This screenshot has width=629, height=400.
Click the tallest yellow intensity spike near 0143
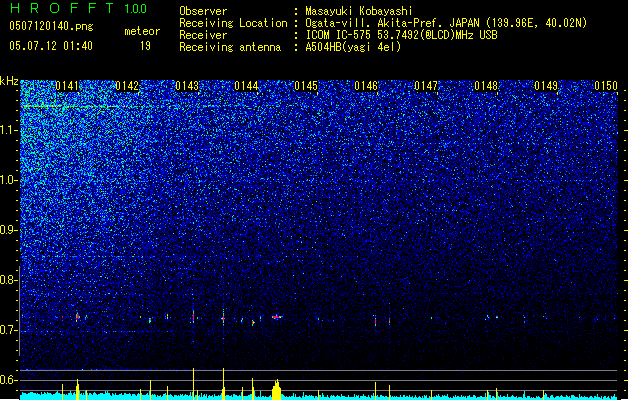coord(193,384)
